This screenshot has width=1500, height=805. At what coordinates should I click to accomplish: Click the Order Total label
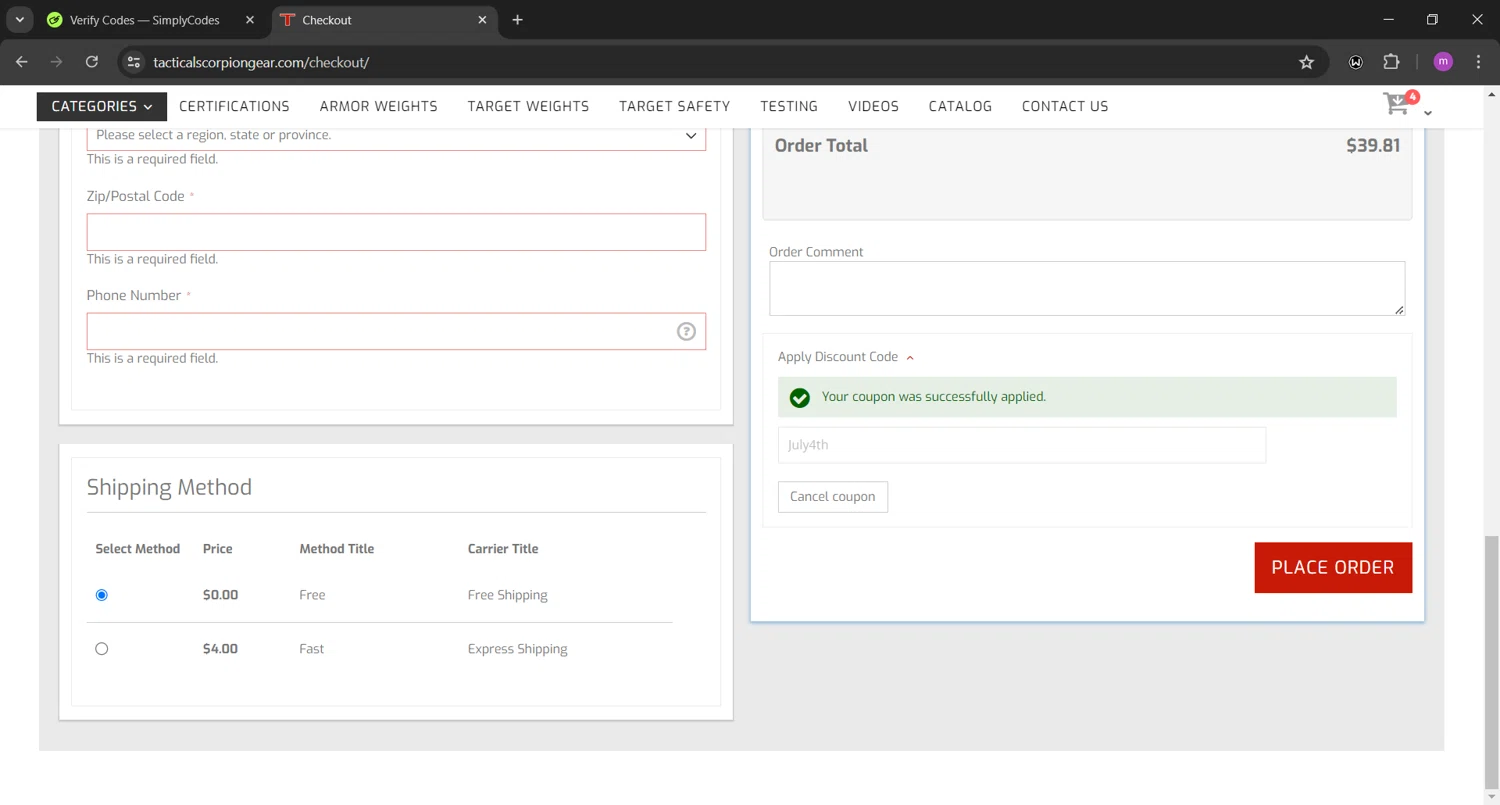tap(821, 146)
